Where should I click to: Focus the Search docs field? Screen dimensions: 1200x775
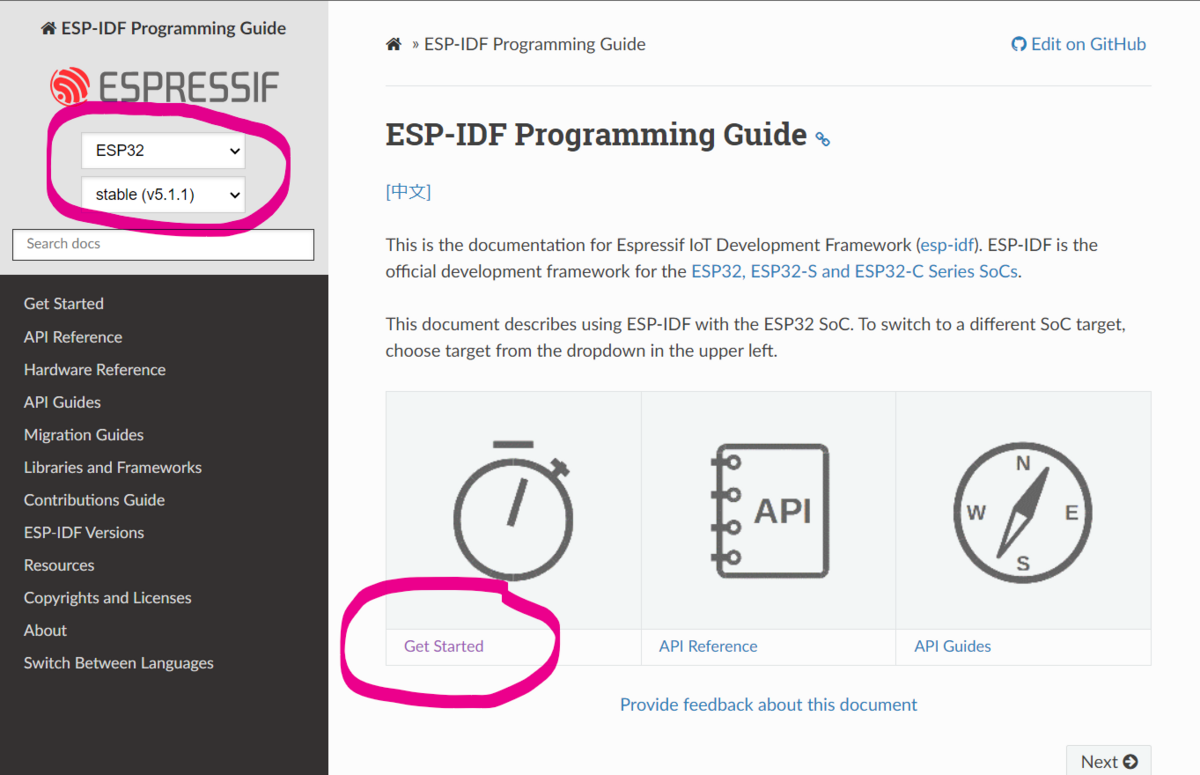click(163, 244)
